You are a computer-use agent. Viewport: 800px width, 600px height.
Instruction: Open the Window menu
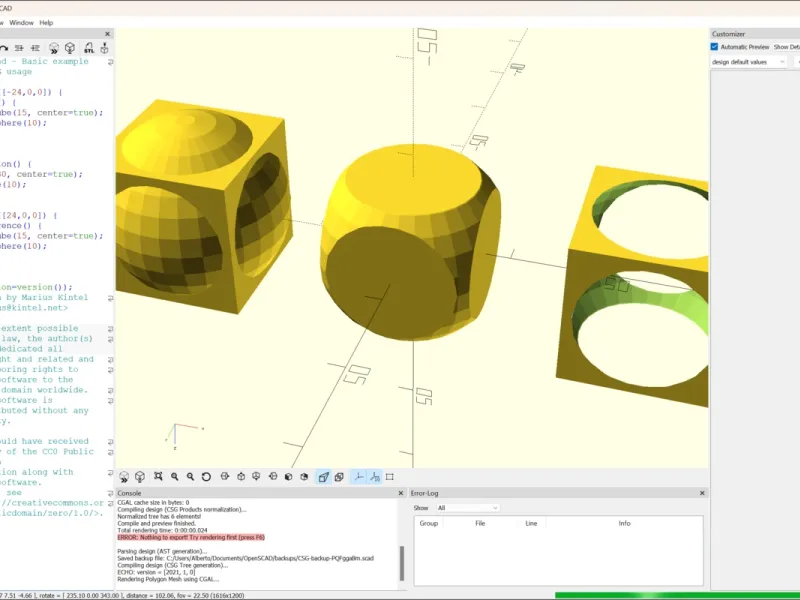pyautogui.click(x=21, y=22)
